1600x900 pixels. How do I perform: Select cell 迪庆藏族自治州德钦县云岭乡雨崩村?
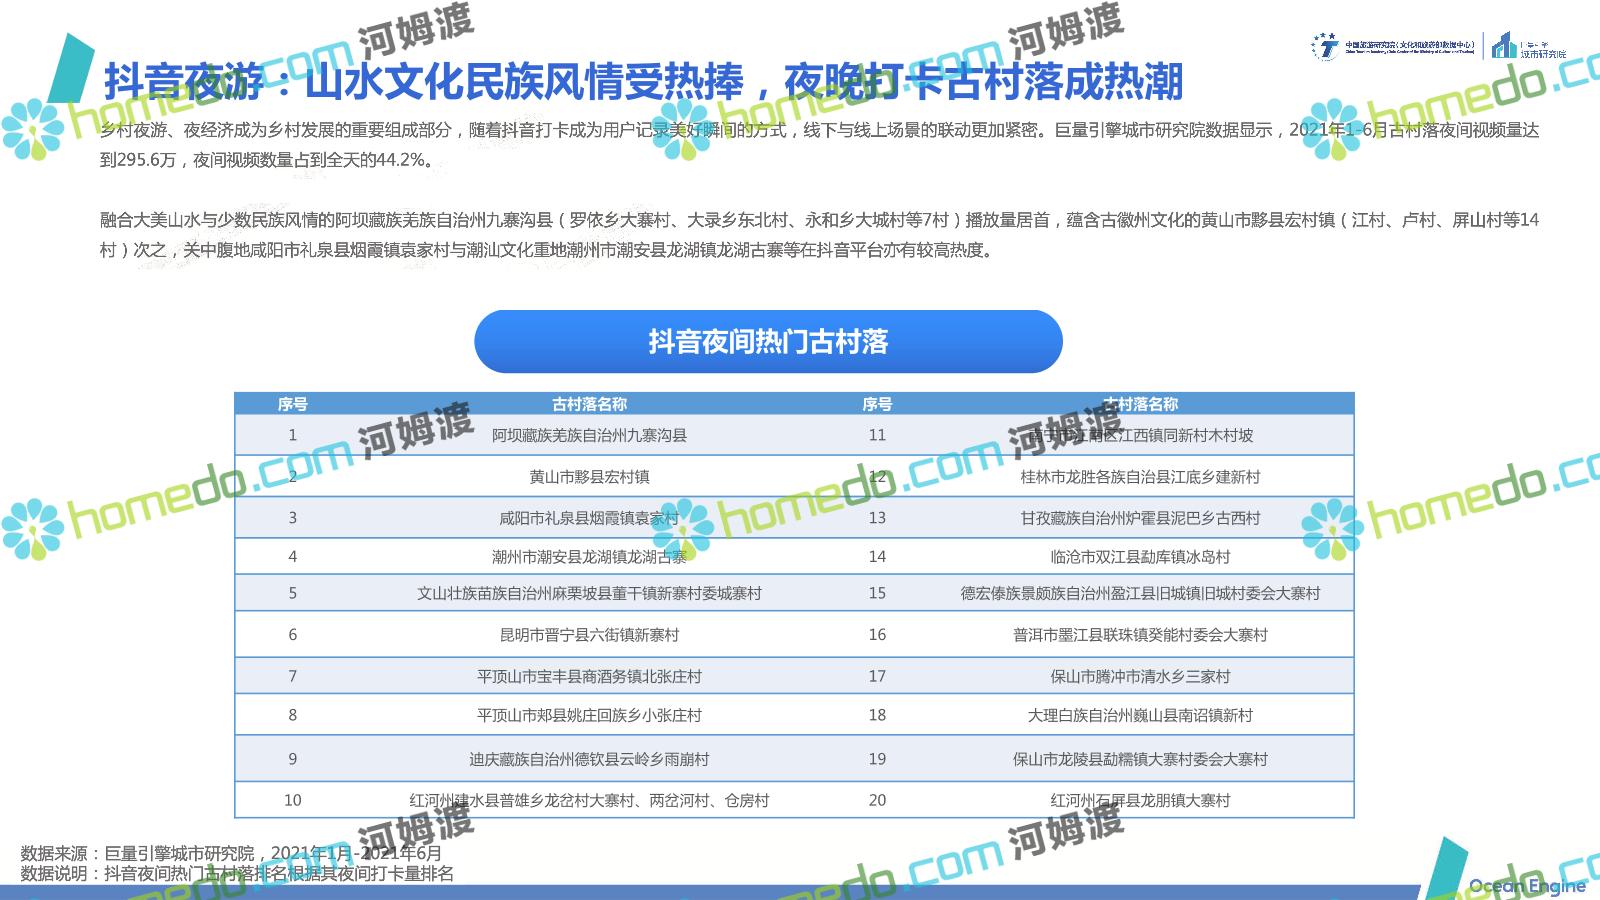[589, 760]
